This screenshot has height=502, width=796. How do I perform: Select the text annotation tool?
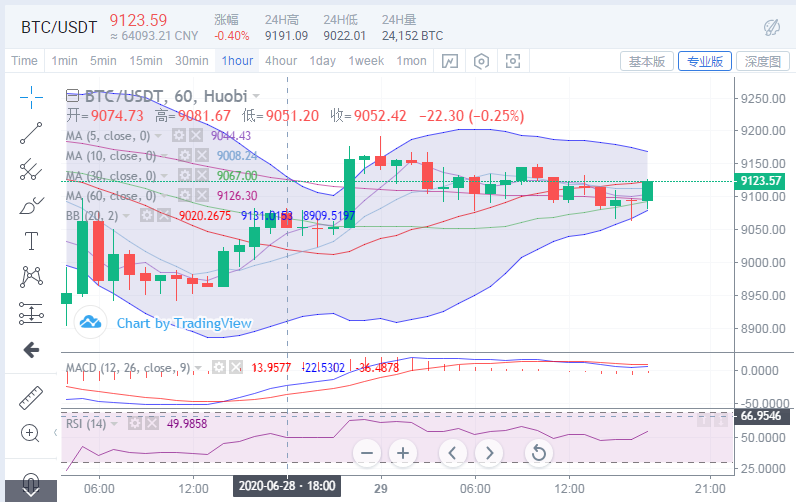pyautogui.click(x=31, y=241)
